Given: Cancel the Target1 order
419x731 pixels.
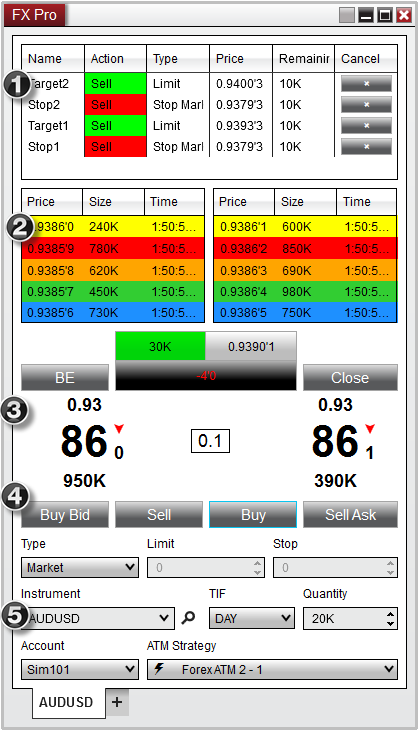Looking at the screenshot, I should point(366,126).
